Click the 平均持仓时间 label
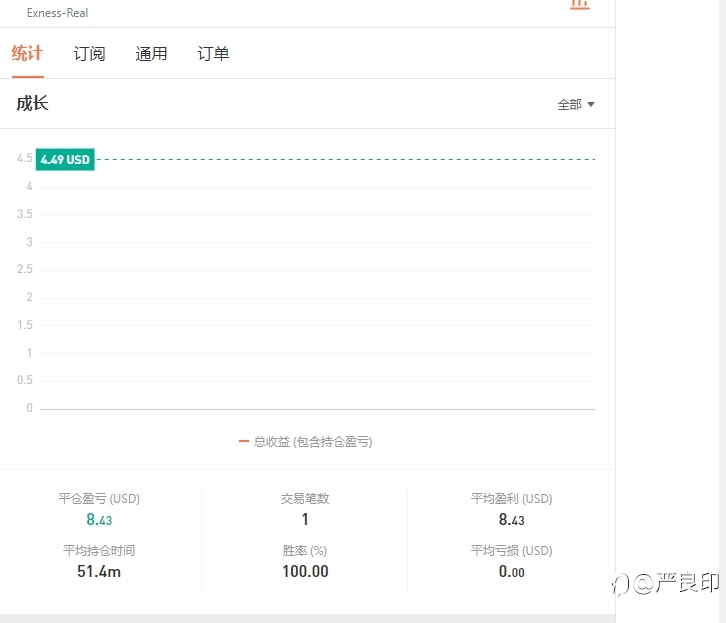The width and height of the screenshot is (726, 623). point(99,550)
